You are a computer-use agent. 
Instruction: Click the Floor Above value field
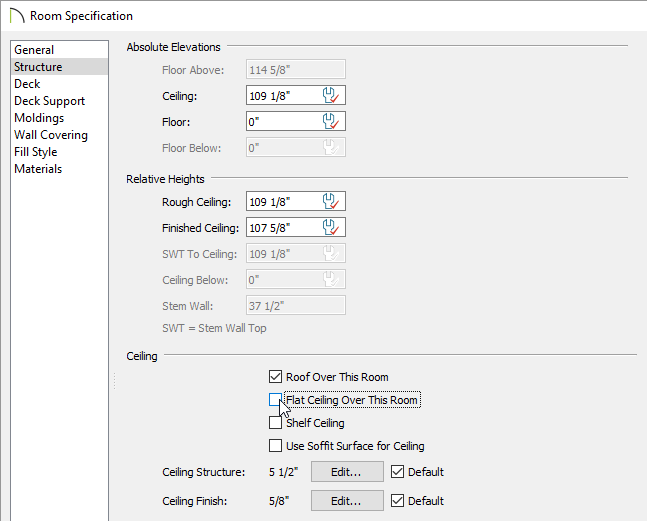coord(295,69)
